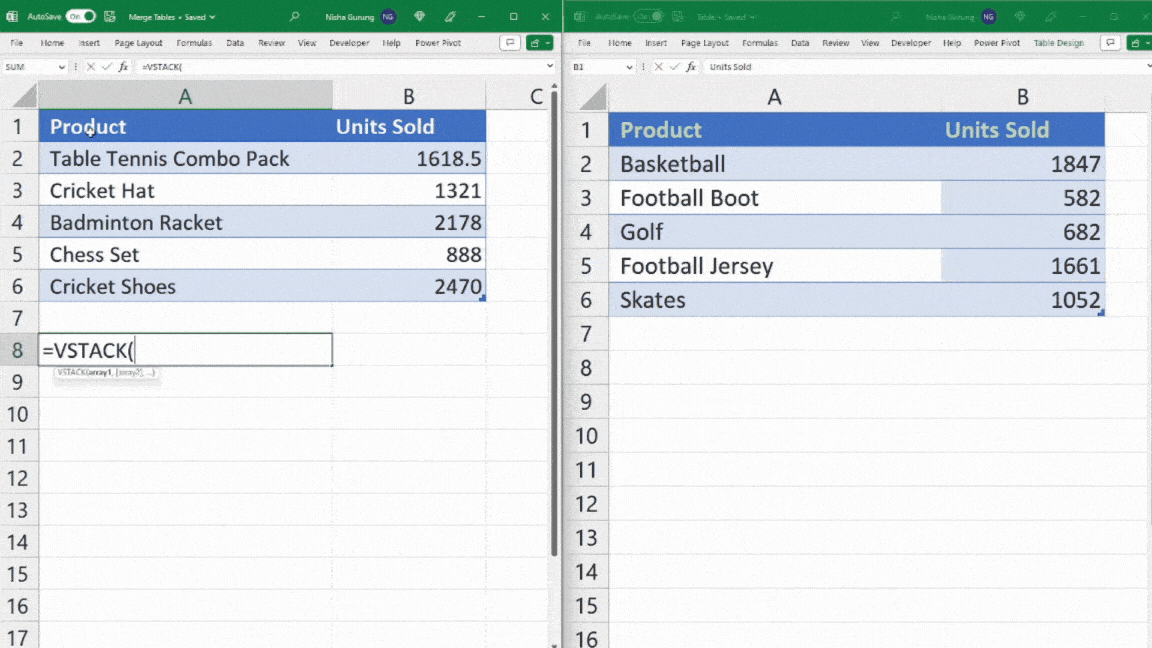Click the NG account avatar icon
Viewport: 1152px width, 648px height.
point(388,16)
